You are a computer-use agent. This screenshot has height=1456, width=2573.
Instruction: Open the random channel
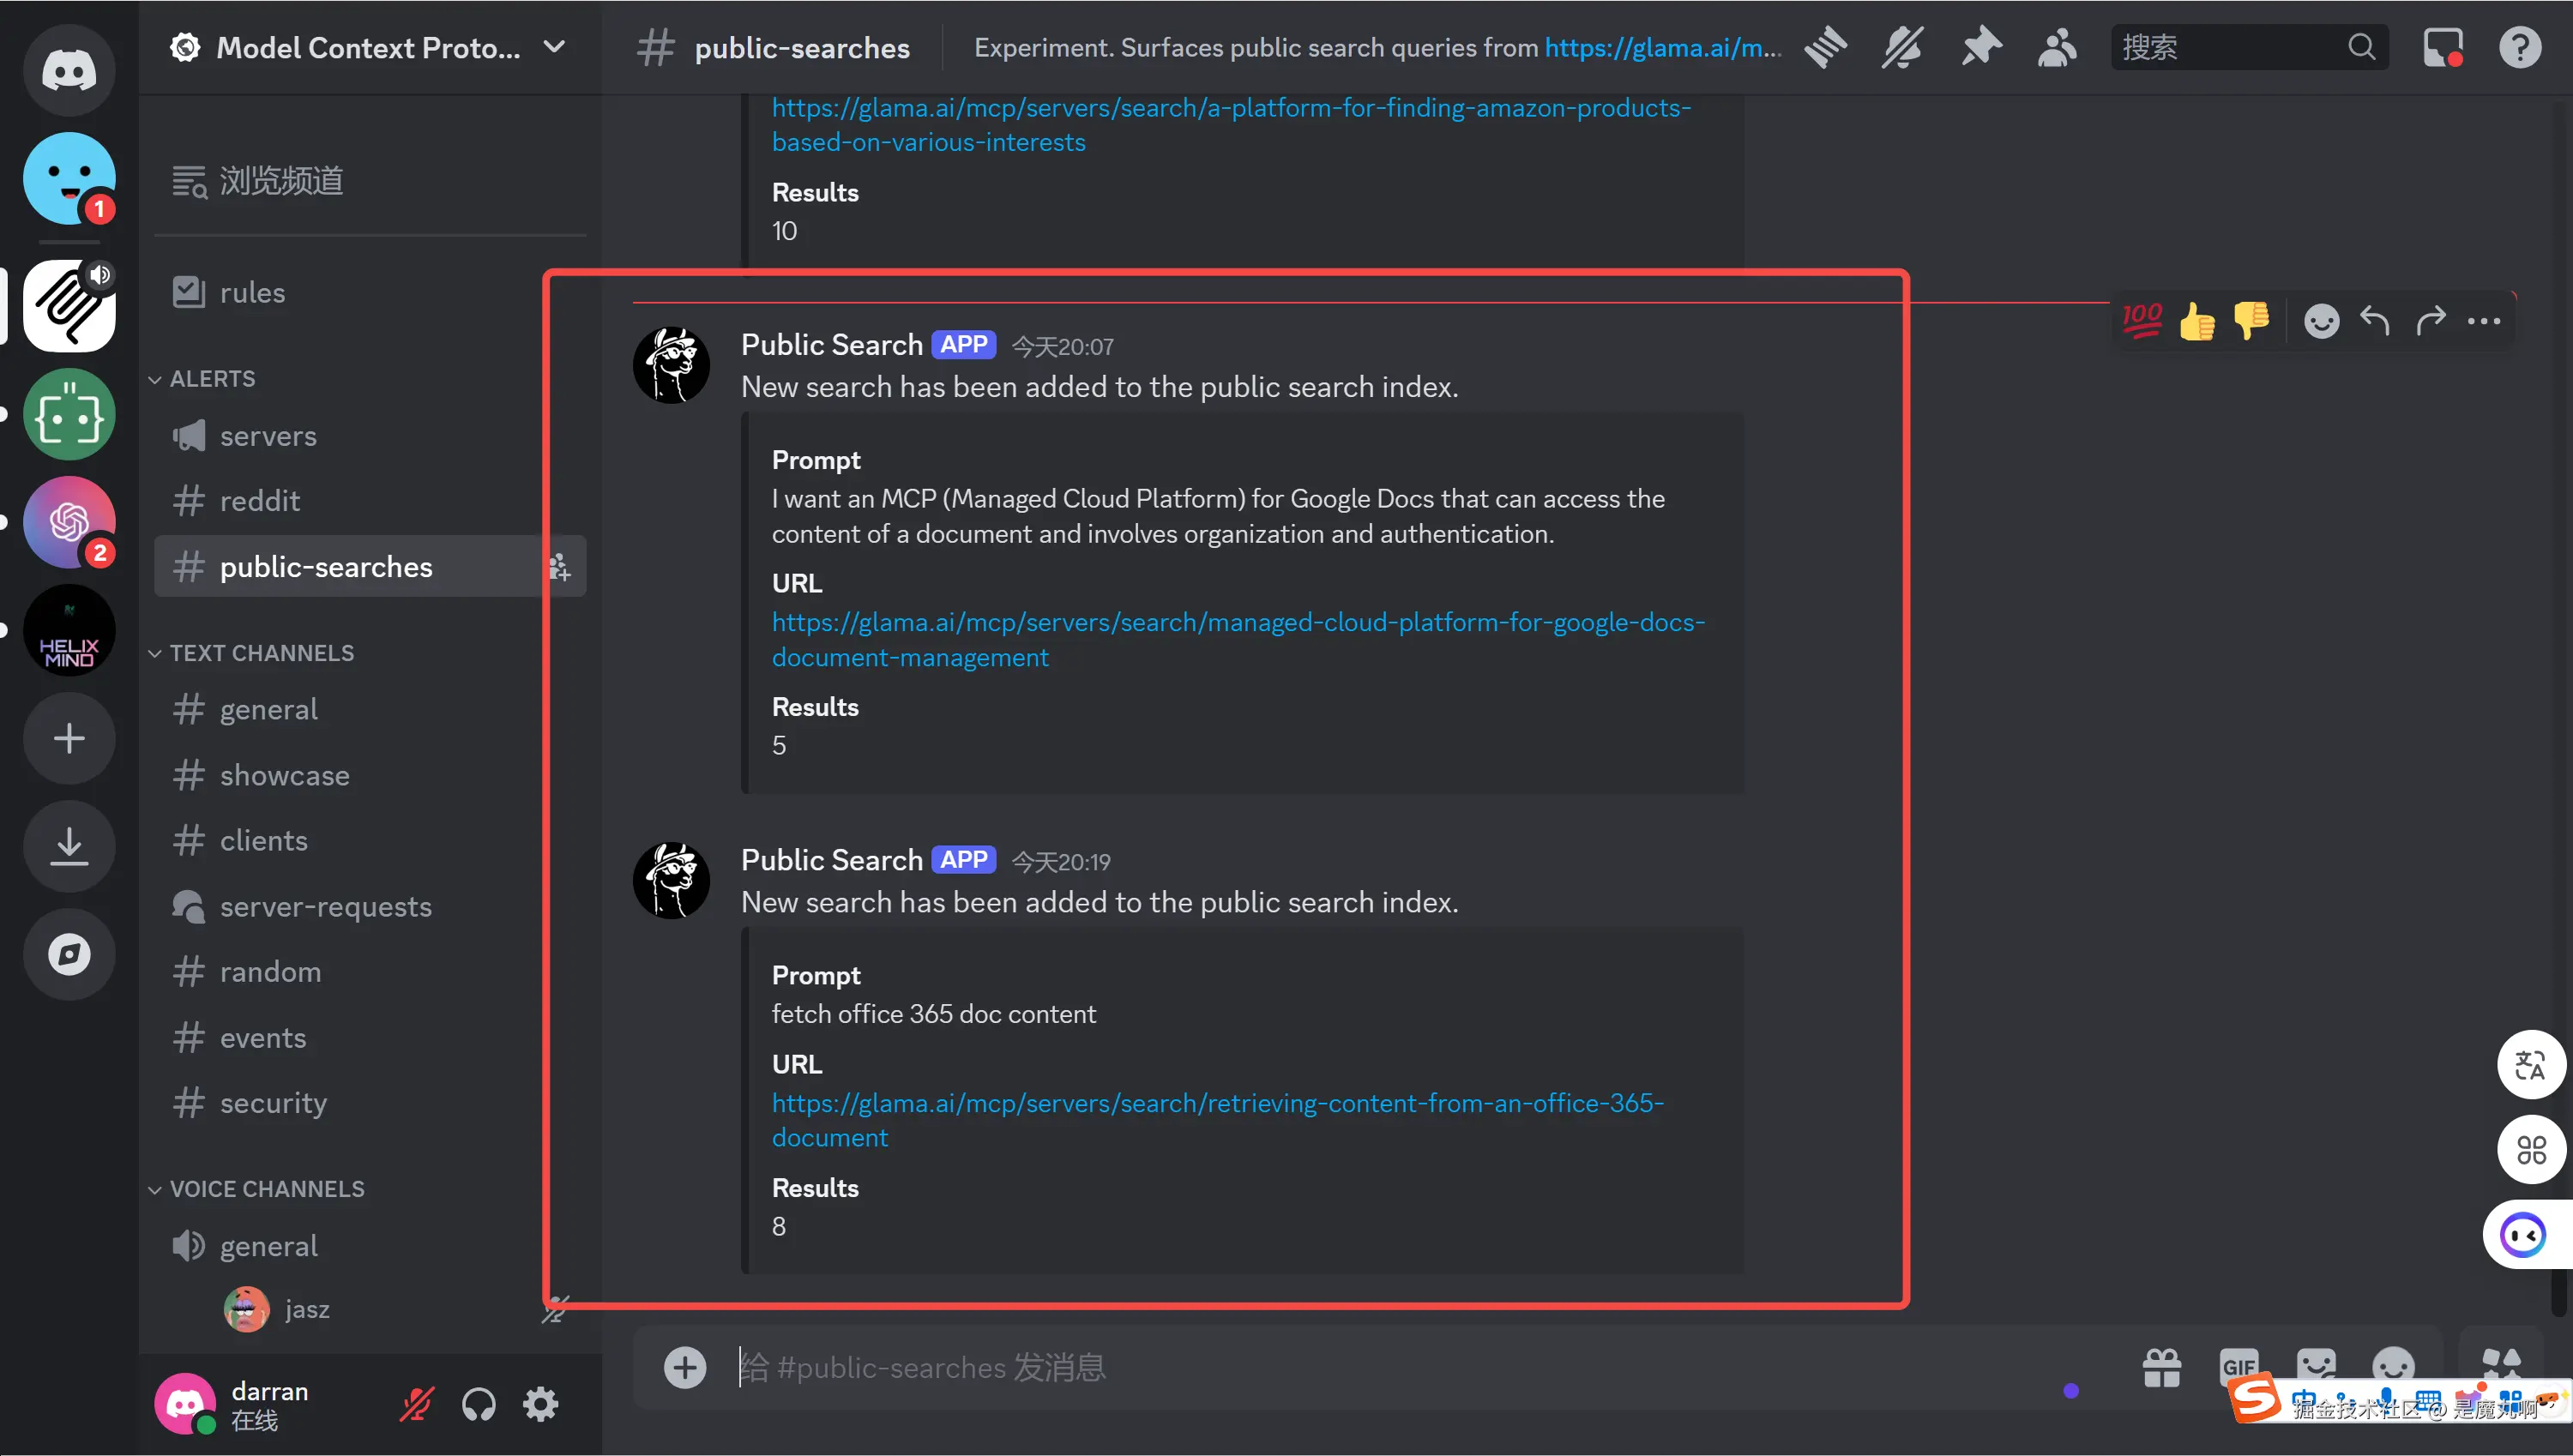coord(370,971)
